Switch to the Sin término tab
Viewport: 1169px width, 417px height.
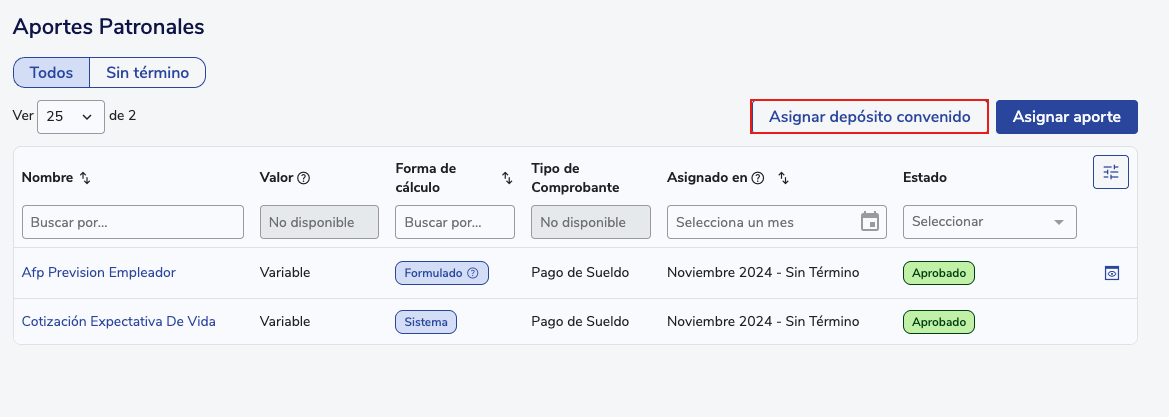click(147, 72)
